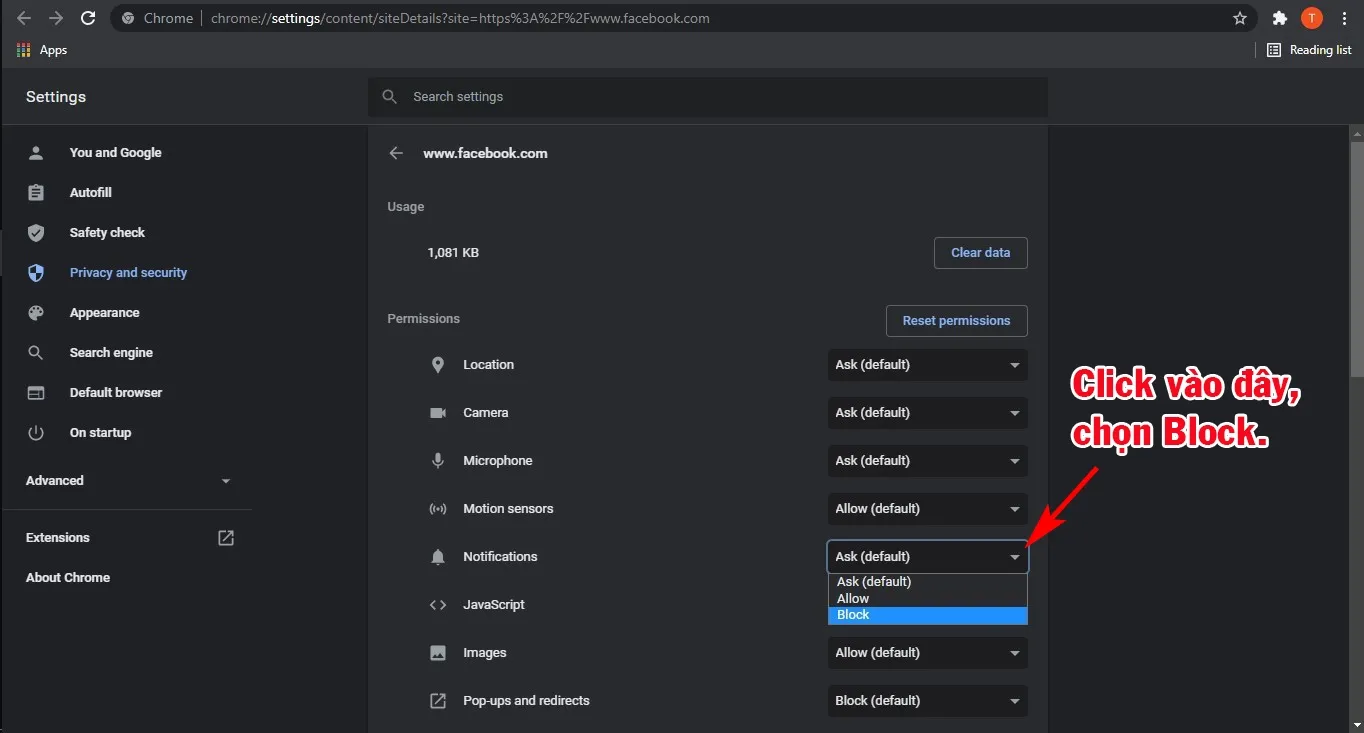Open the Location permission dropdown
1364x733 pixels.
(927, 365)
